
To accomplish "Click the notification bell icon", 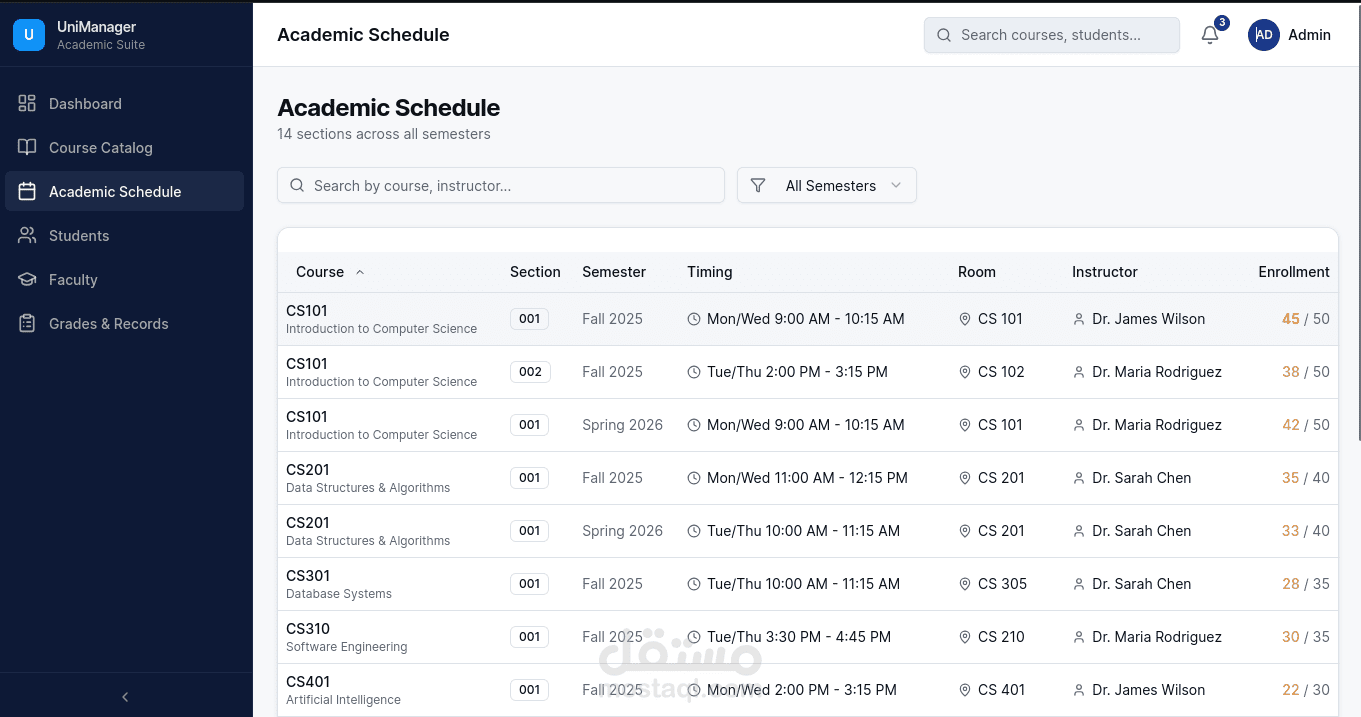I will click(1210, 36).
